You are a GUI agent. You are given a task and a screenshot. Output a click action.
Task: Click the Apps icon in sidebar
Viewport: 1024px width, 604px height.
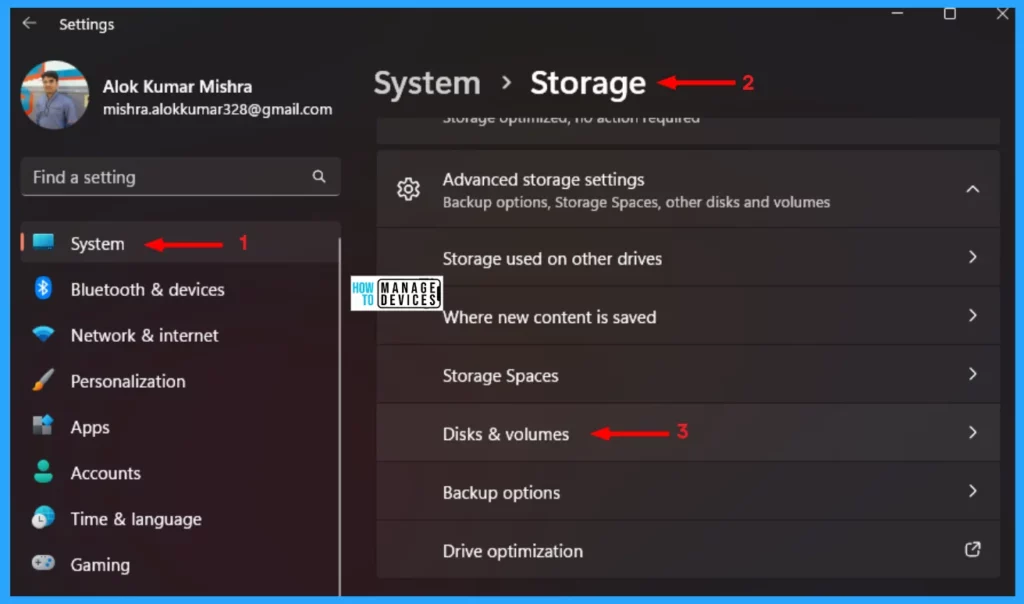pos(43,426)
